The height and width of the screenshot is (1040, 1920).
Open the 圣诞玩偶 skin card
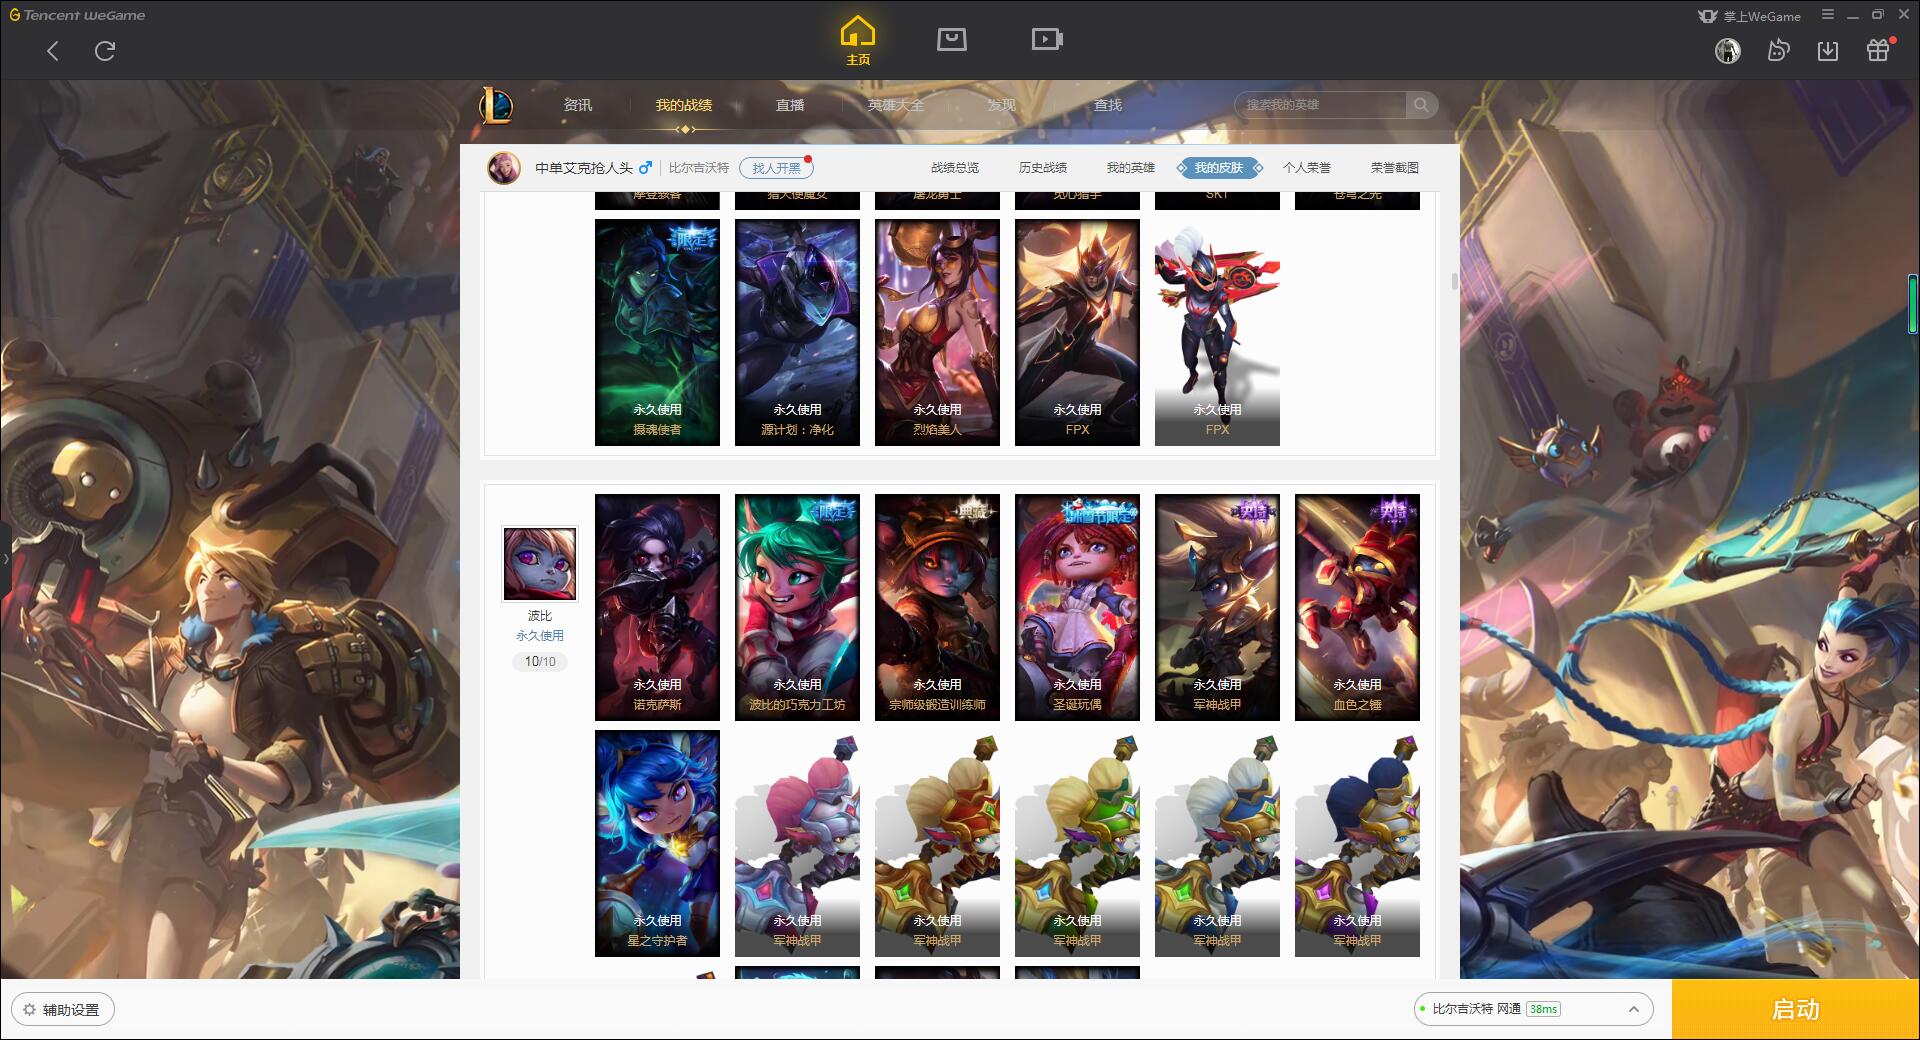(1077, 608)
